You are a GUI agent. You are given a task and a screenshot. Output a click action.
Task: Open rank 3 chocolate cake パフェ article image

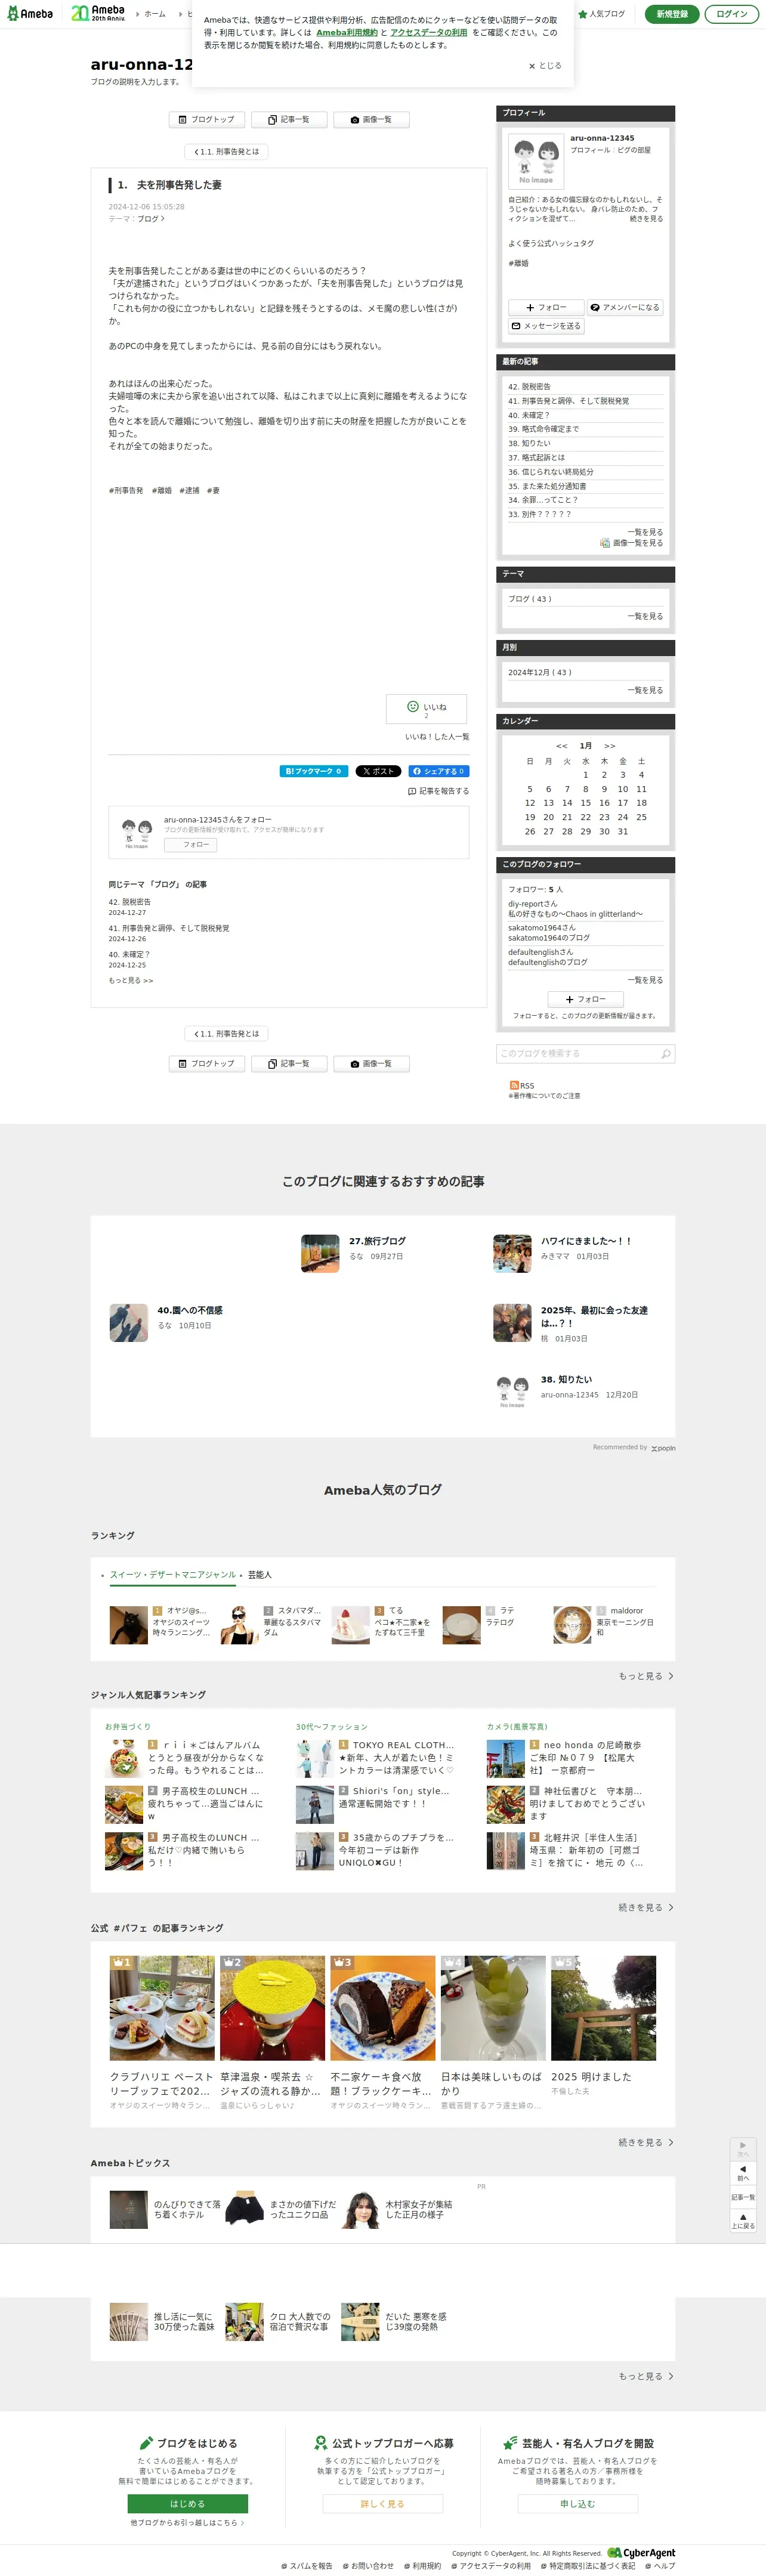click(382, 2007)
